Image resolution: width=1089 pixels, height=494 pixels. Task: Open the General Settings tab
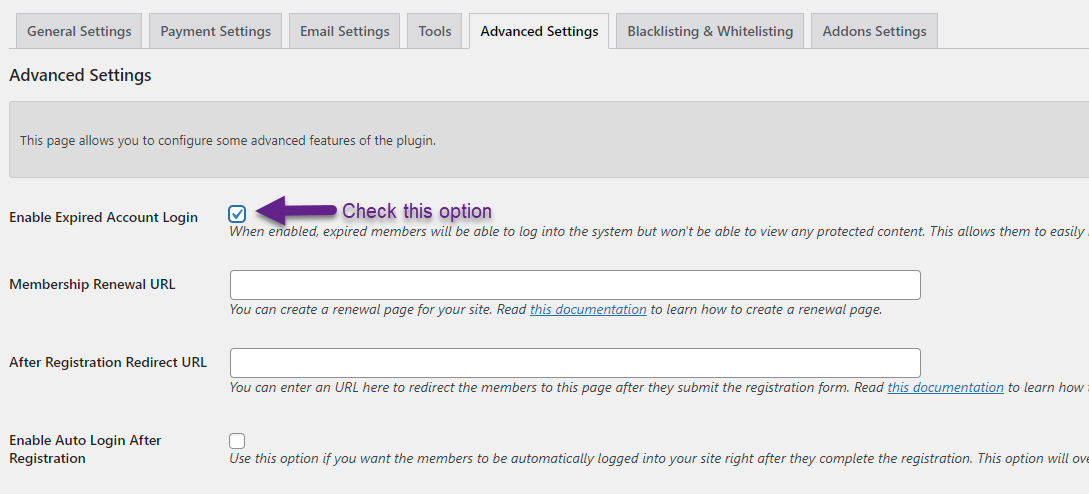(x=79, y=31)
